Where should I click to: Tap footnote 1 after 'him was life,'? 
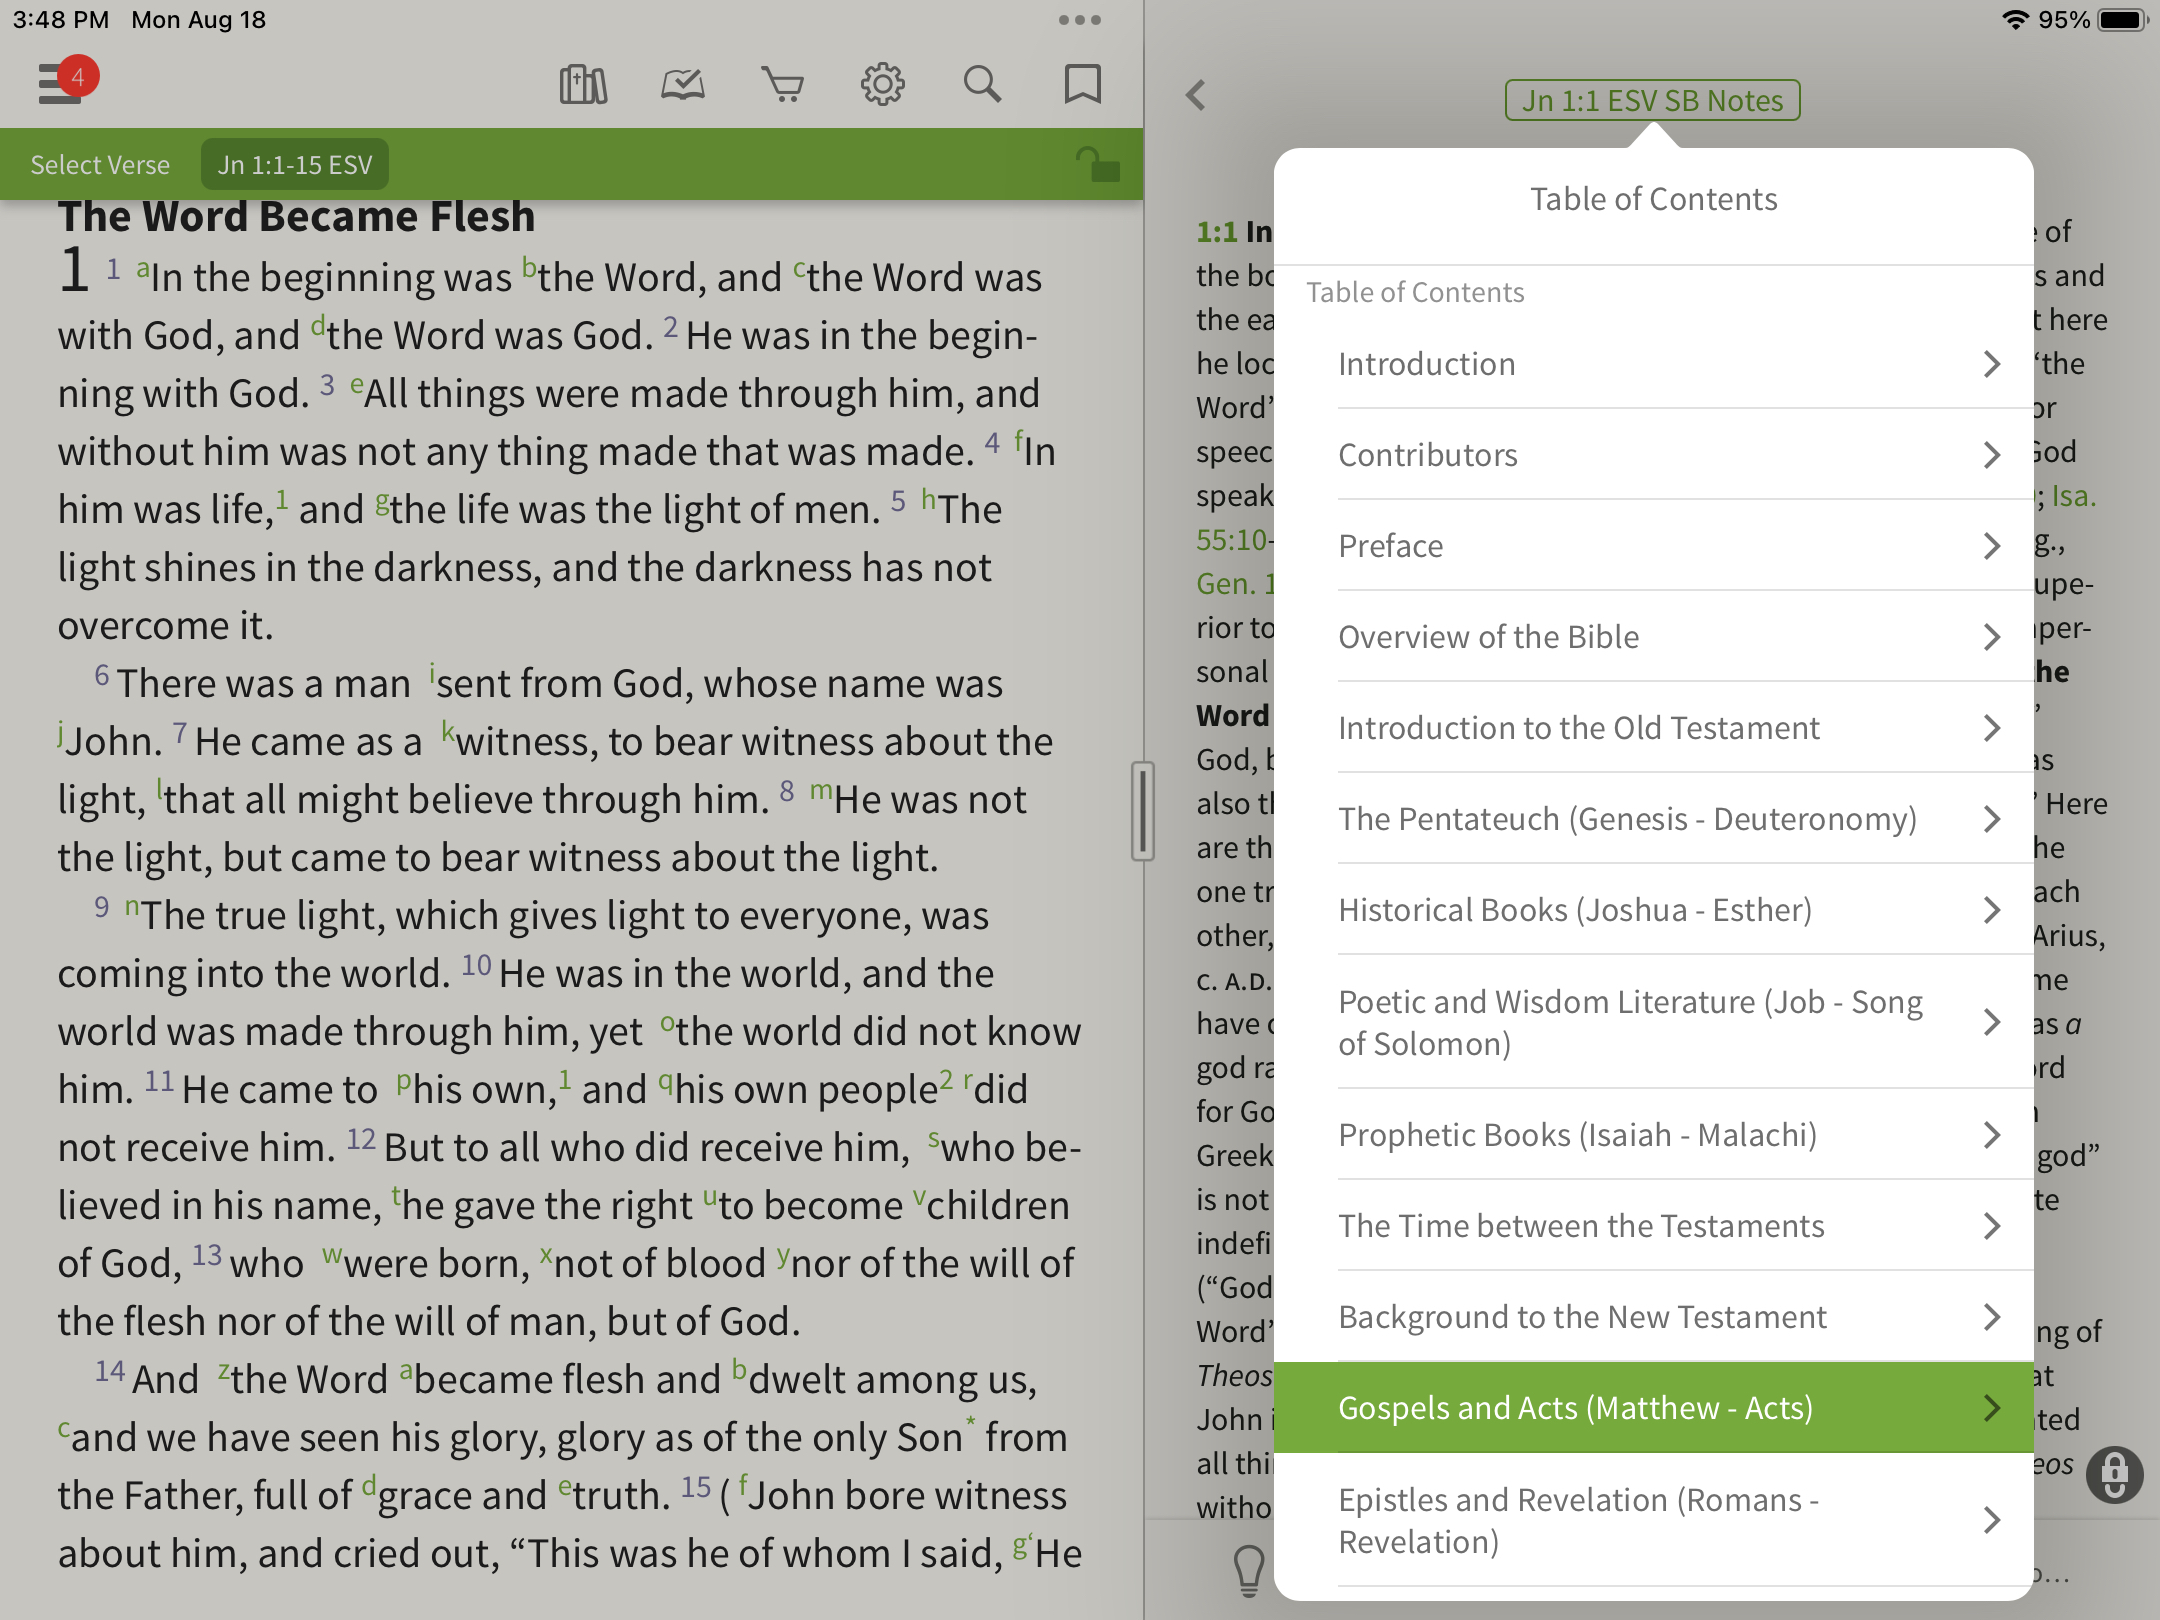(x=282, y=498)
